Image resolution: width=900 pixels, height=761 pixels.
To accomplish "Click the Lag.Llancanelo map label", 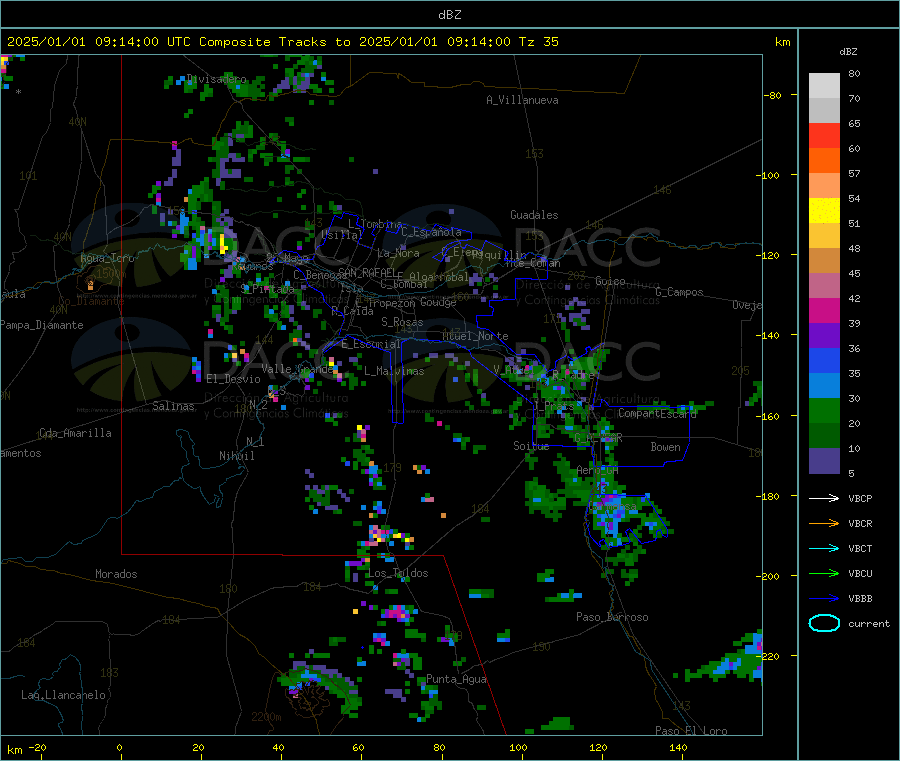I will coord(63,695).
